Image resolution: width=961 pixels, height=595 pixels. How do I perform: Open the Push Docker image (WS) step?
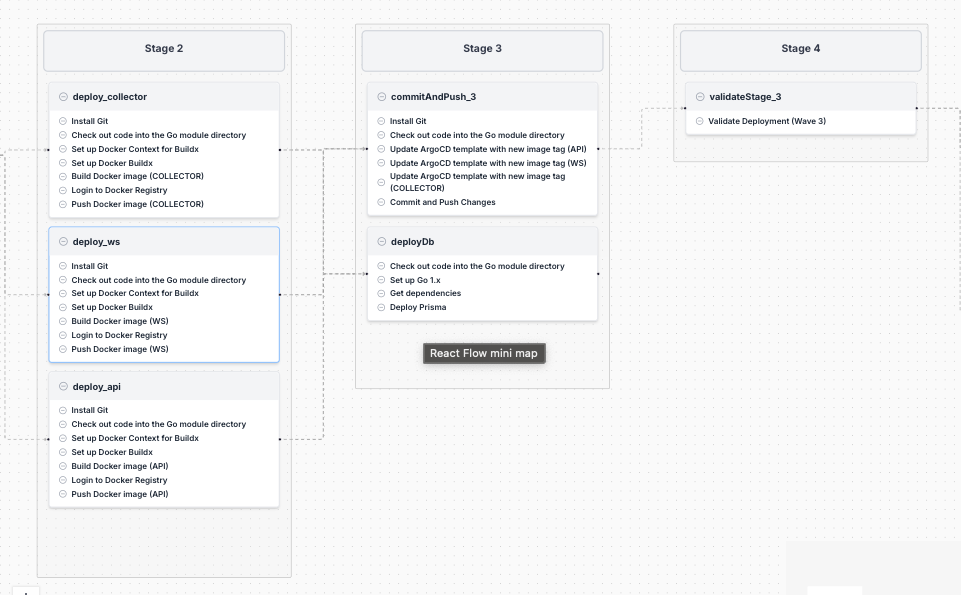point(119,349)
